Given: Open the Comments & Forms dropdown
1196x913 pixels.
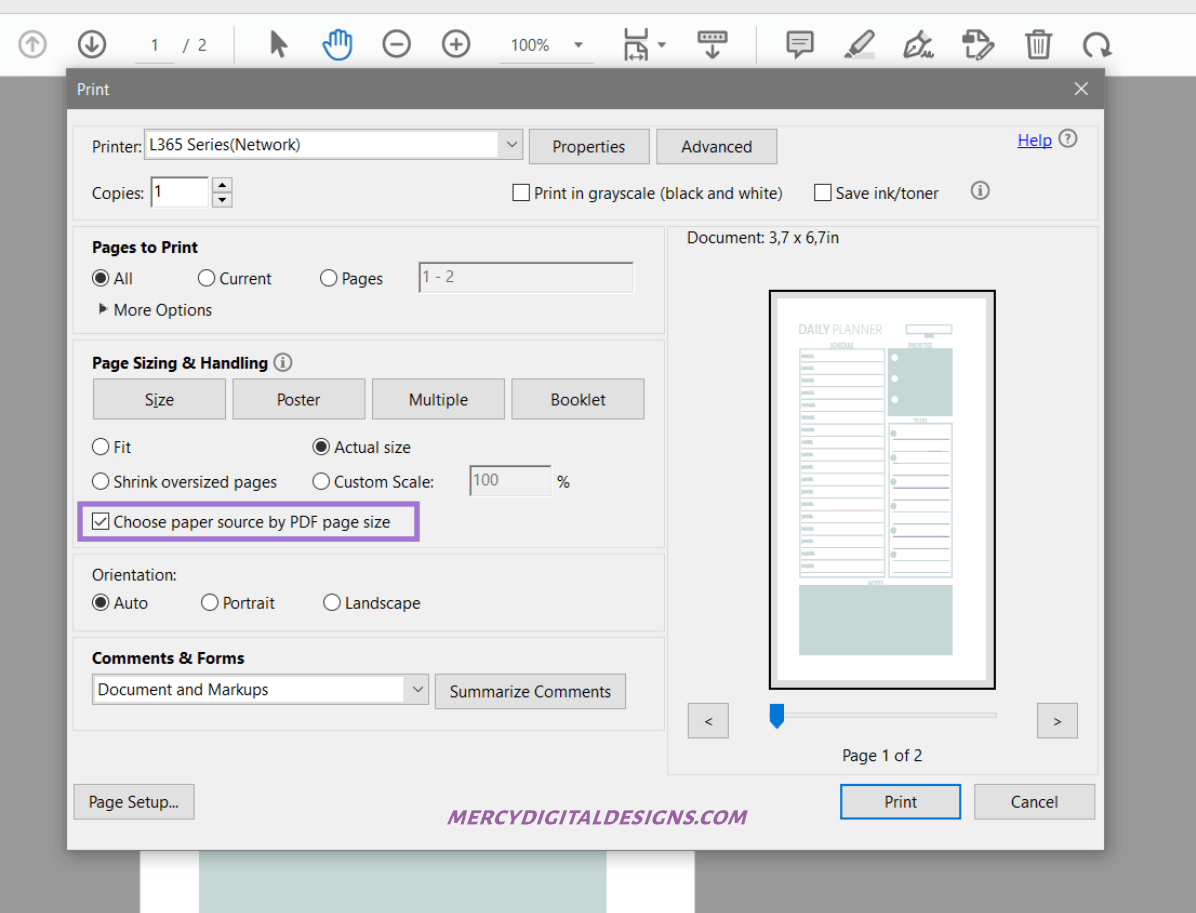Looking at the screenshot, I should tap(418, 689).
